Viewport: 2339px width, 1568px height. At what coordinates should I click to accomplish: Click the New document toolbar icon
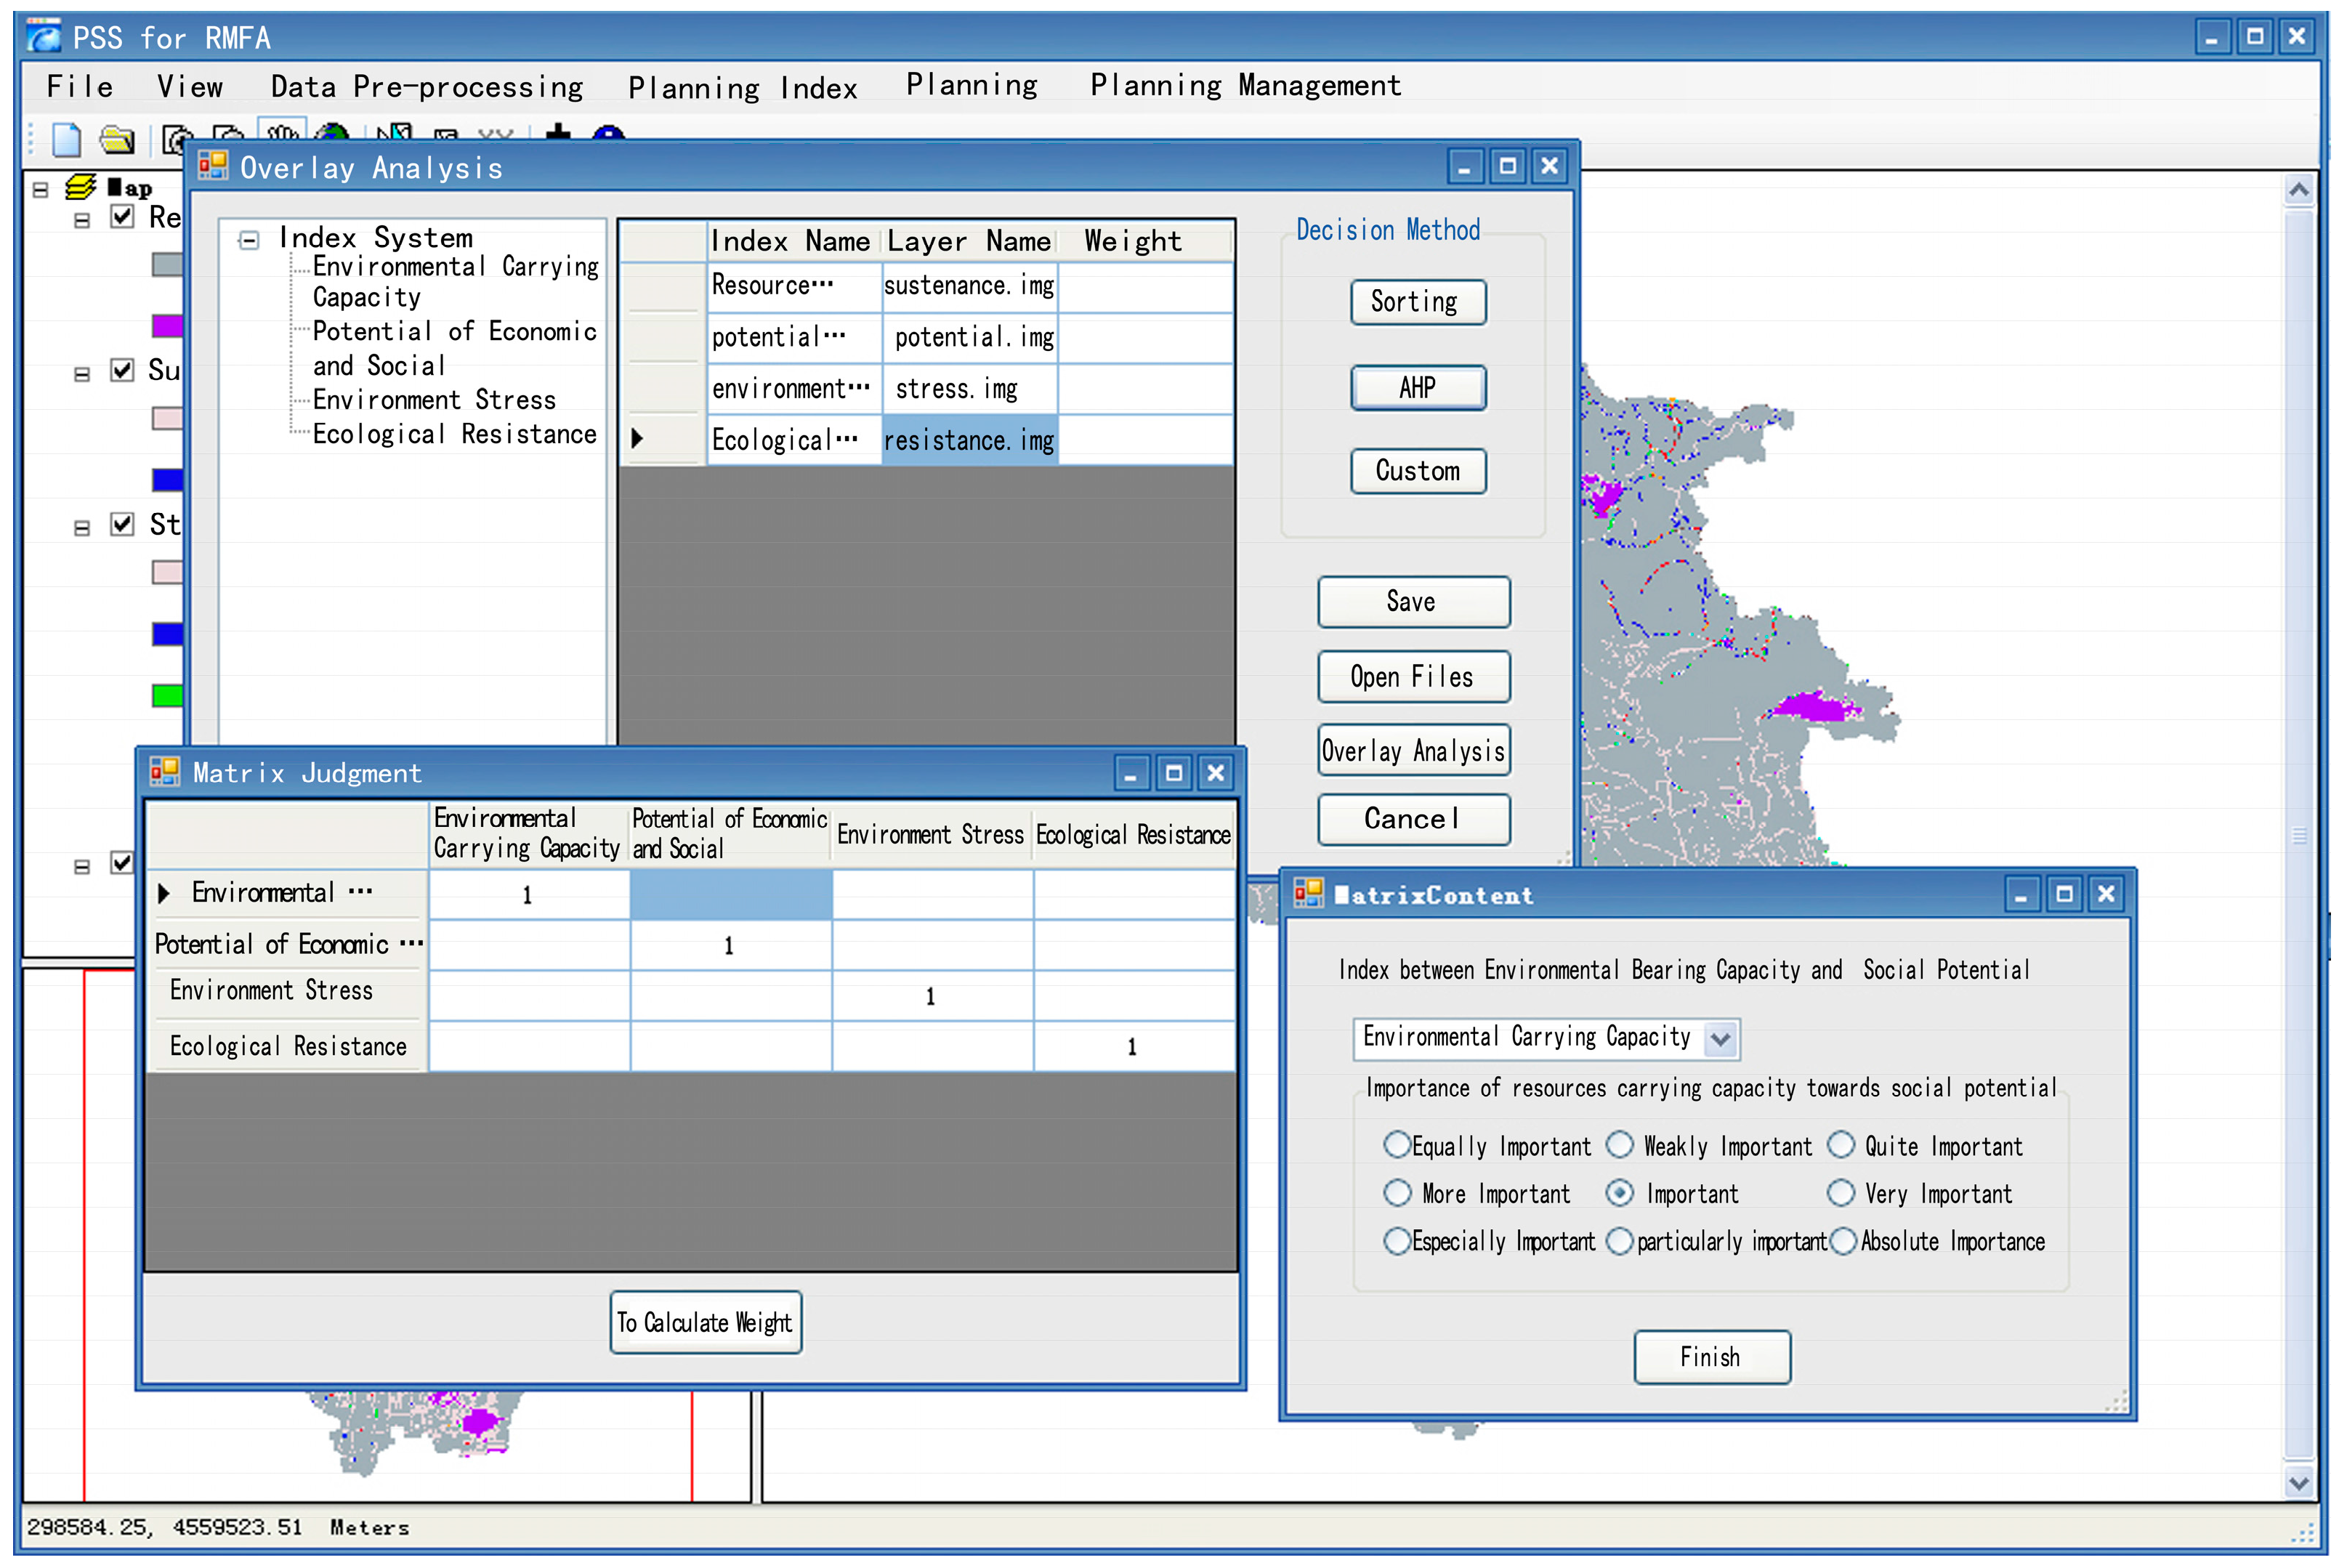(66, 140)
